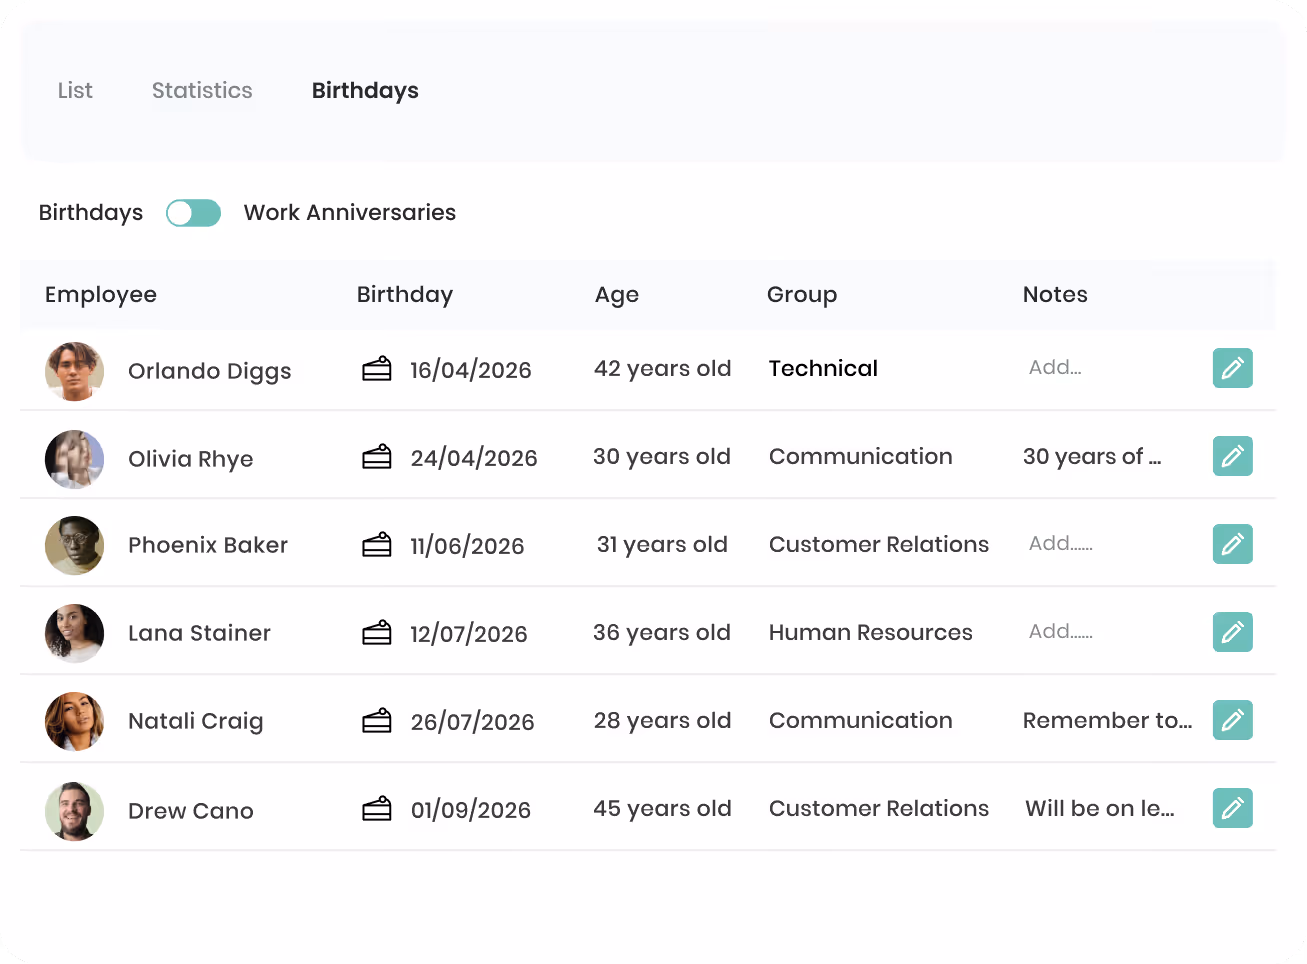The width and height of the screenshot is (1307, 964).
Task: Click cake icon beside 16/04/2026
Action: pos(377,369)
